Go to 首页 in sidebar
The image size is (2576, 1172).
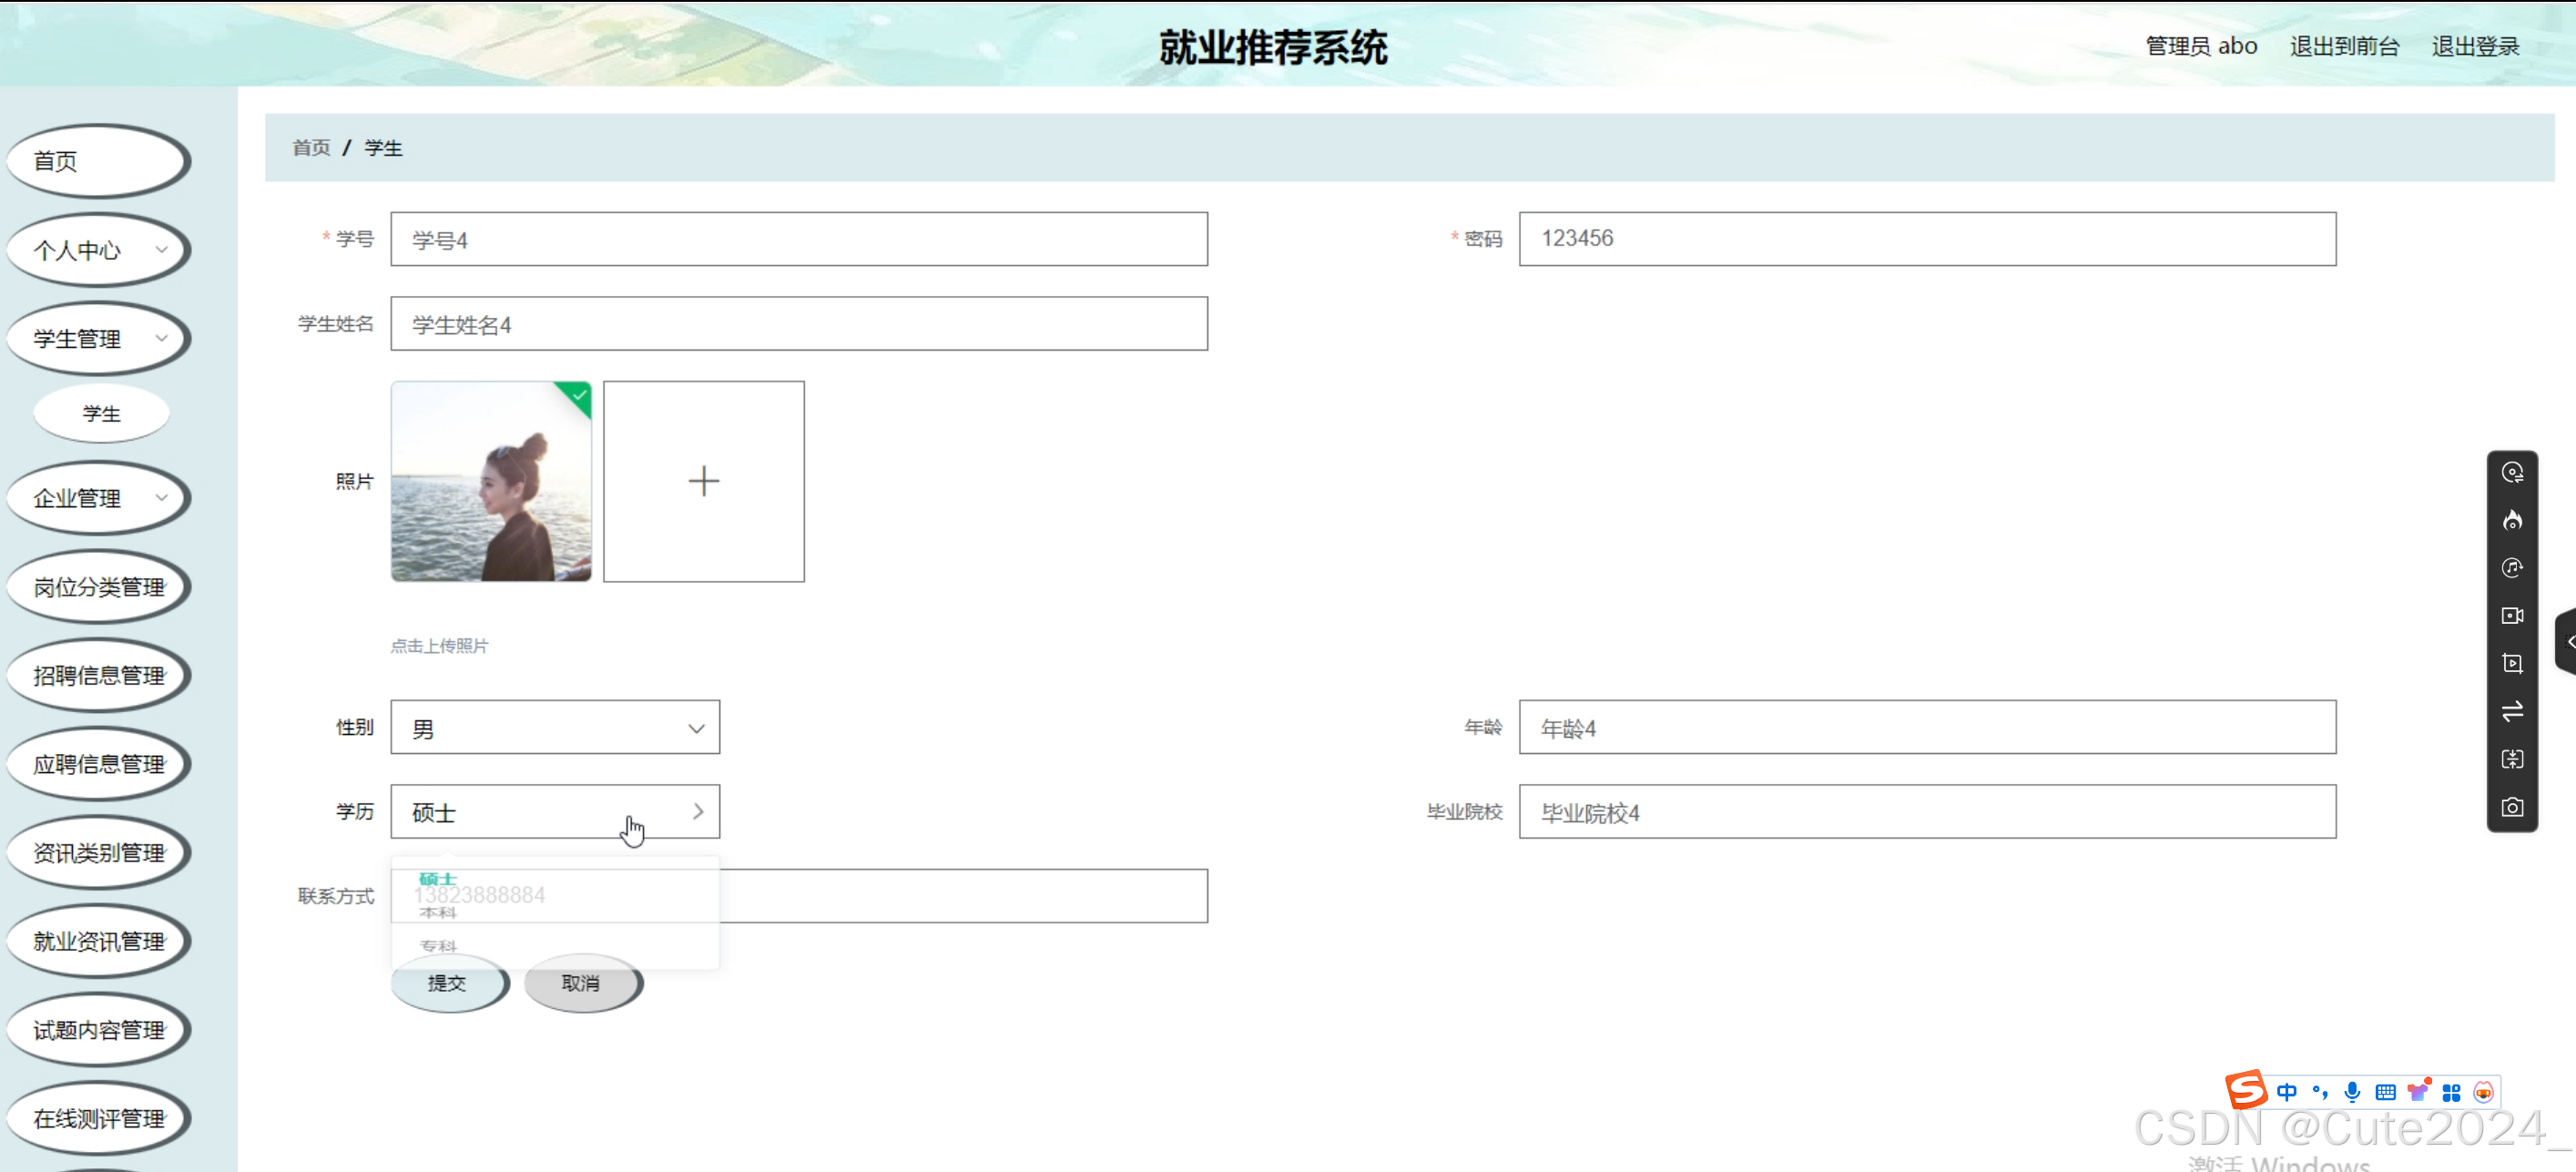point(97,161)
